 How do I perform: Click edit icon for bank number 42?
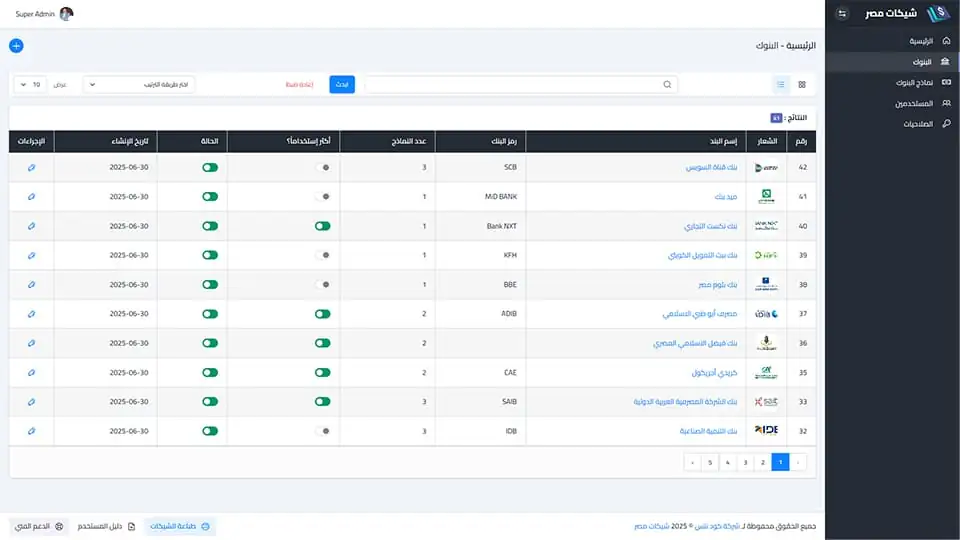31,168
